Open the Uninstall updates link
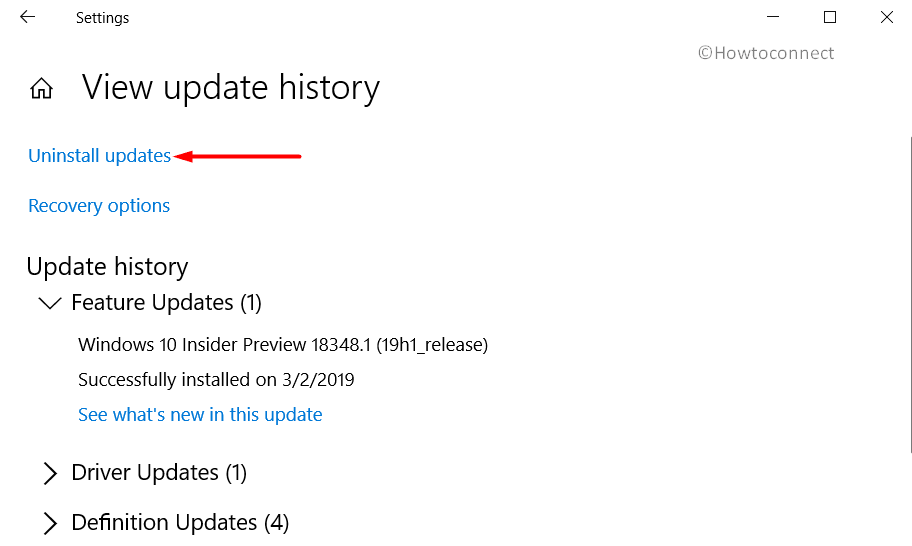The image size is (912, 546). [99, 155]
